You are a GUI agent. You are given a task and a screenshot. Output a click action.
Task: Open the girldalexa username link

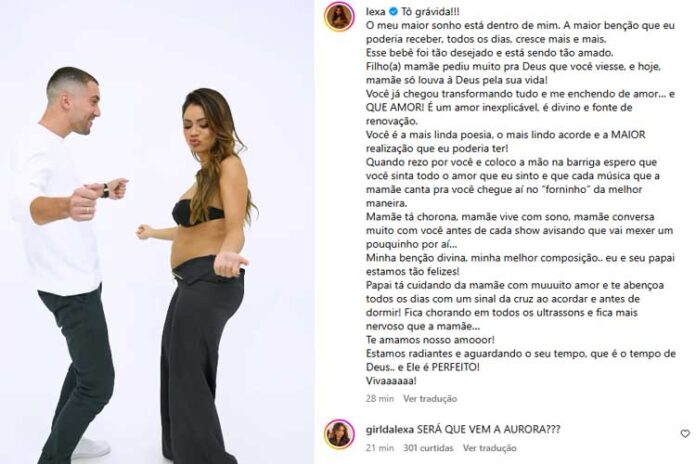(x=390, y=429)
